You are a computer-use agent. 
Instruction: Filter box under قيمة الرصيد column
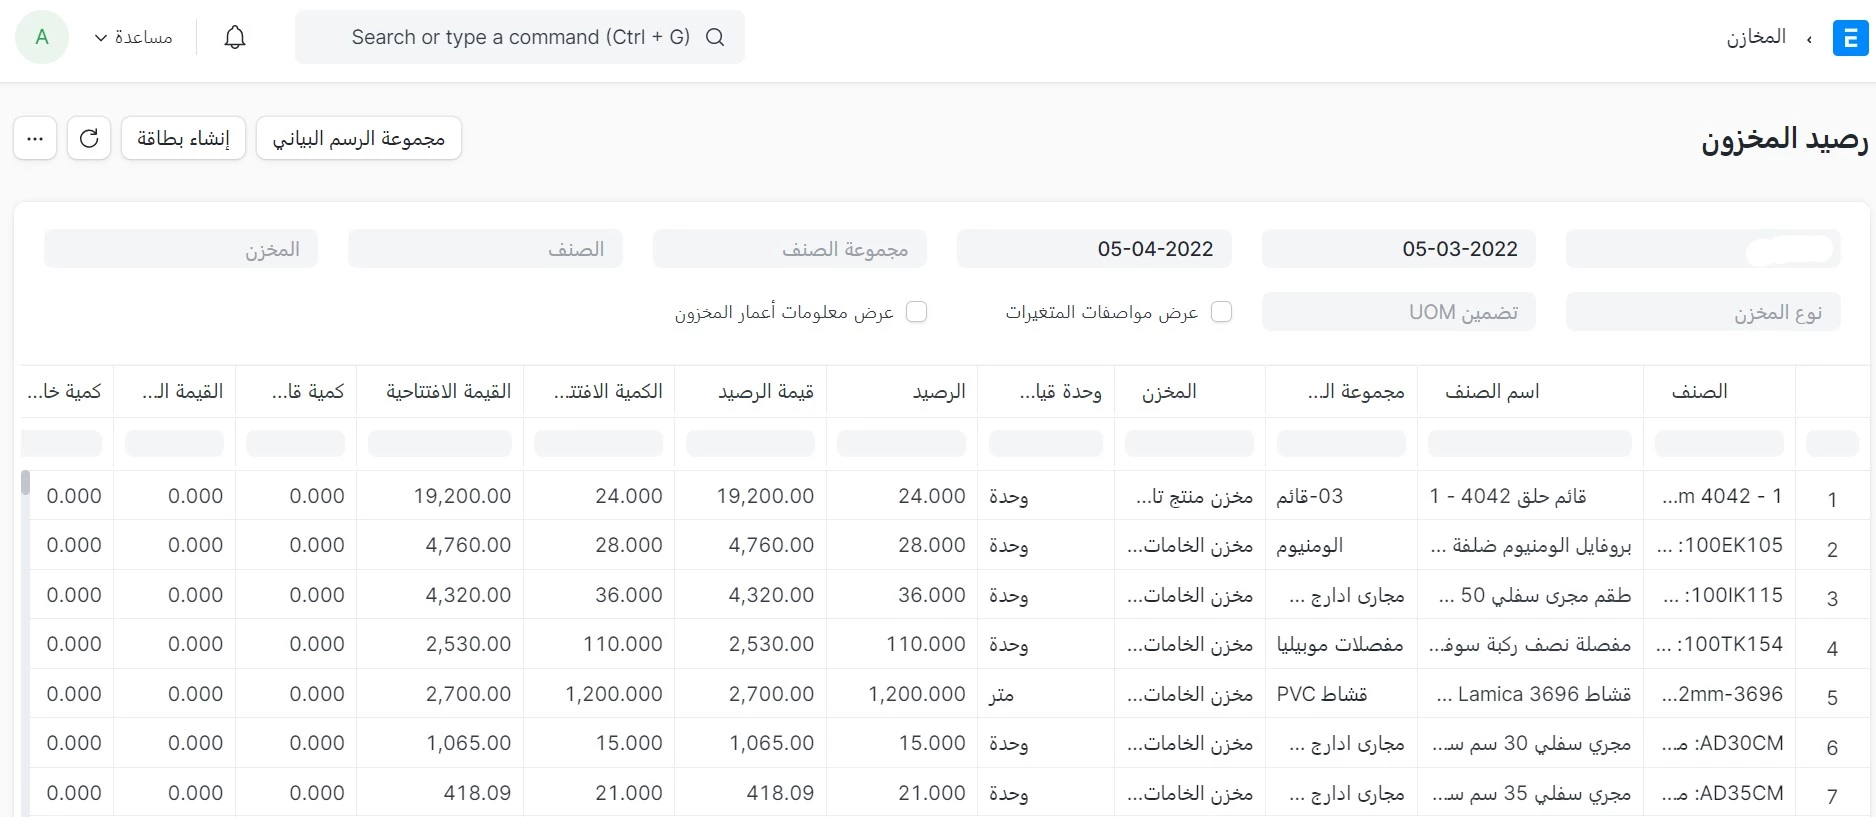pos(750,443)
